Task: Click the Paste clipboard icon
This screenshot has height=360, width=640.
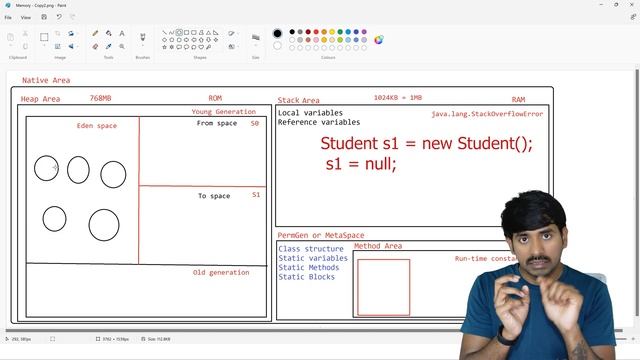Action: (x=11, y=37)
